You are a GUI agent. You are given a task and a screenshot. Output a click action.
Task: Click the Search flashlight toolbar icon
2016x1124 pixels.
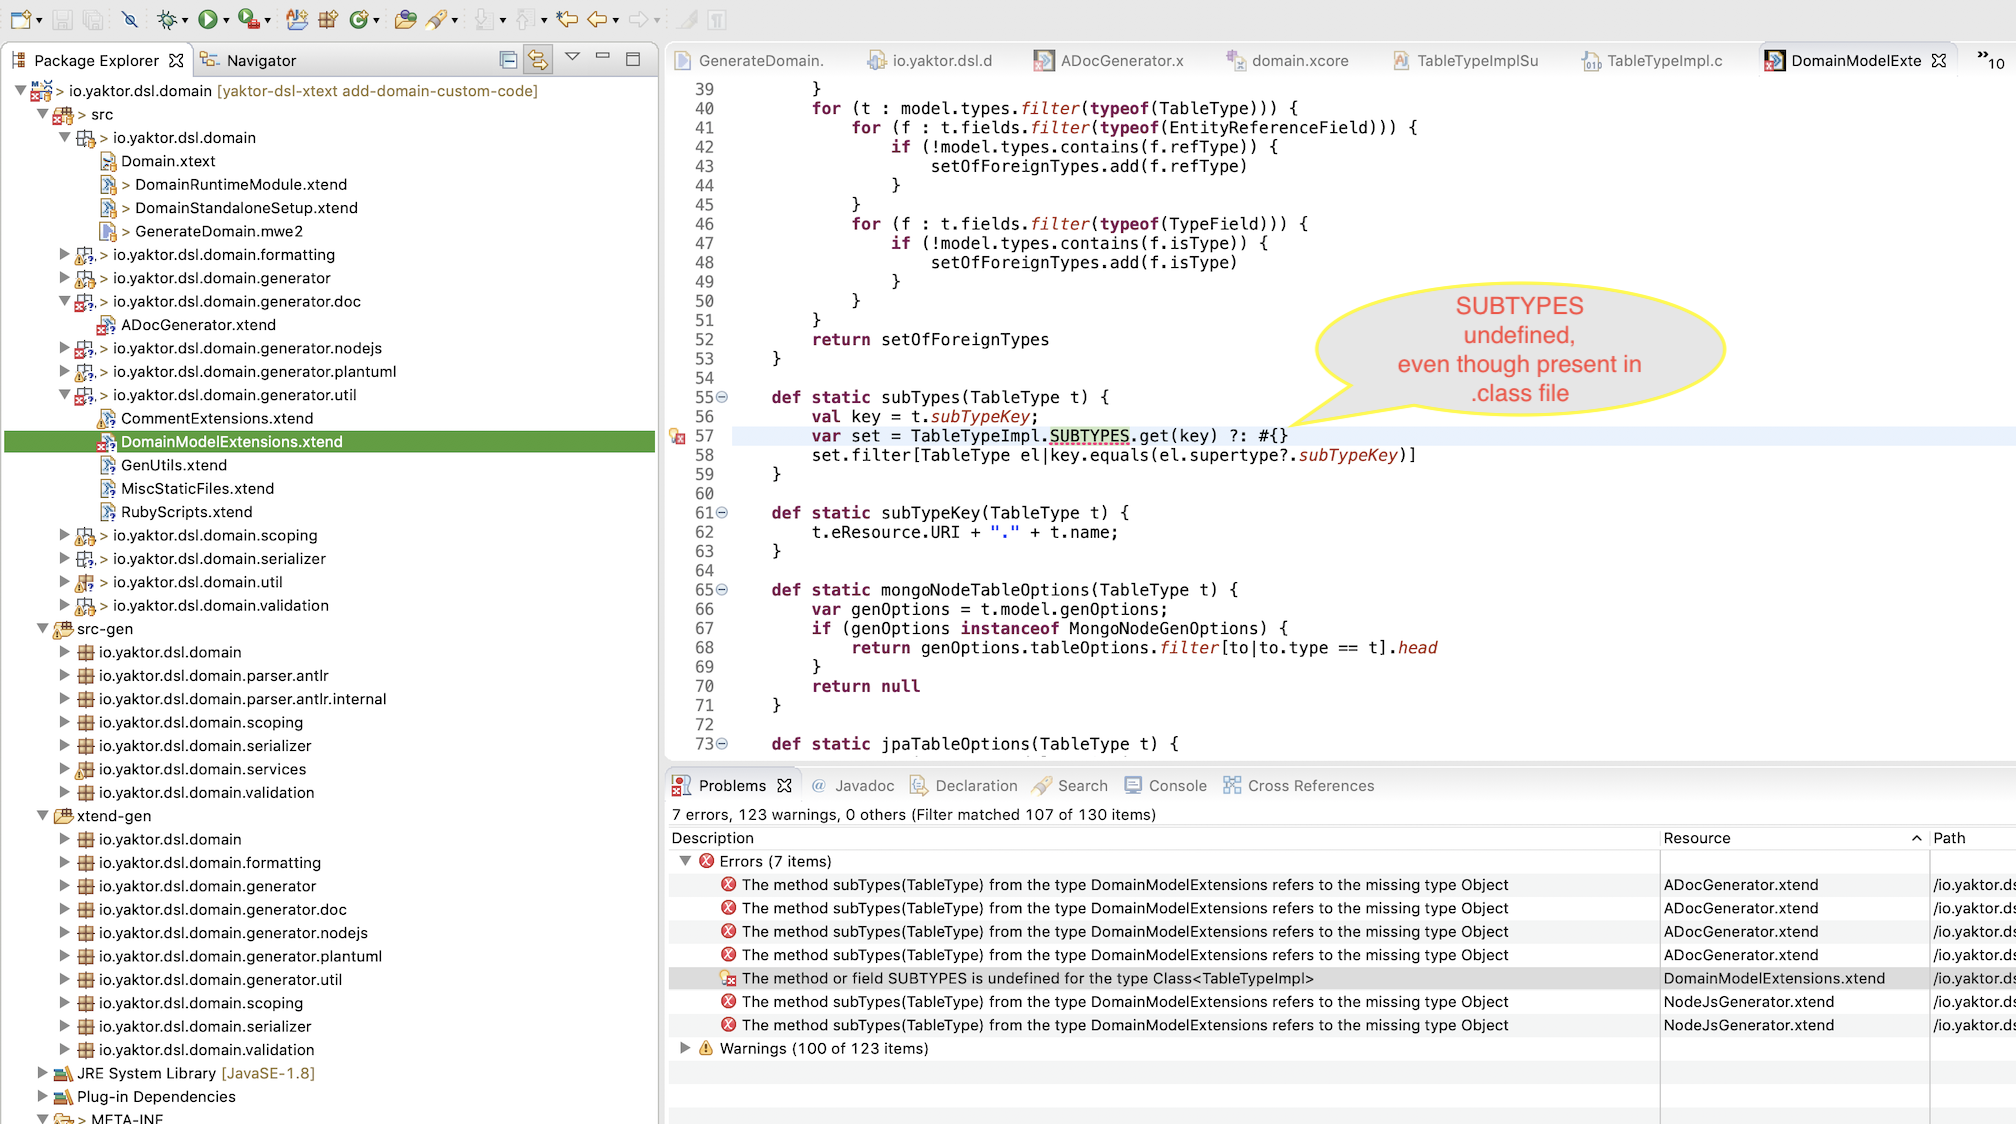436,19
